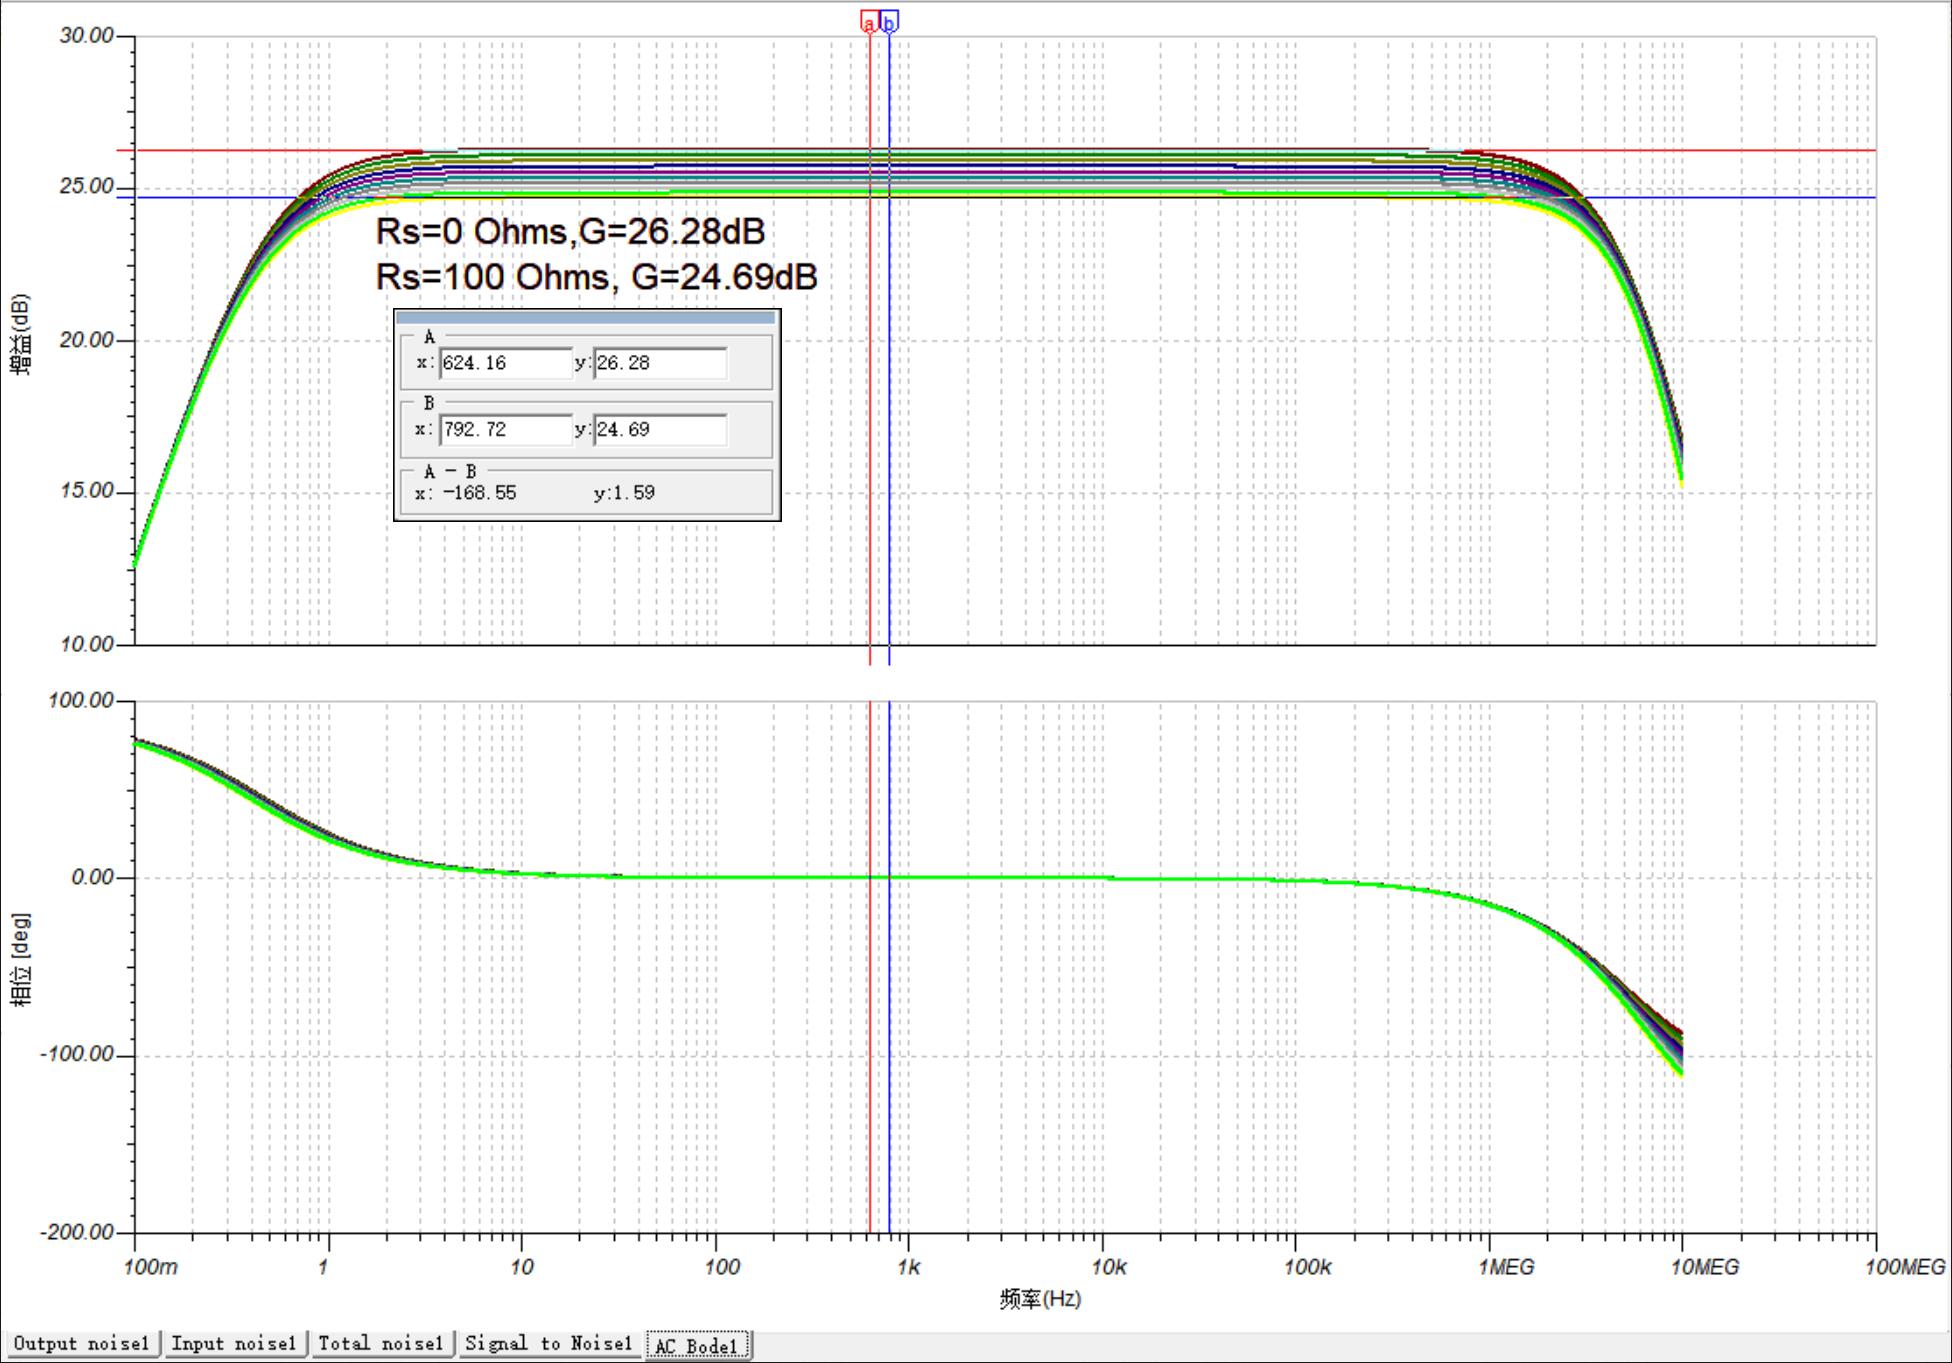This screenshot has height=1363, width=1952.
Task: Click the AC Bode1 tab
Action: (x=697, y=1346)
